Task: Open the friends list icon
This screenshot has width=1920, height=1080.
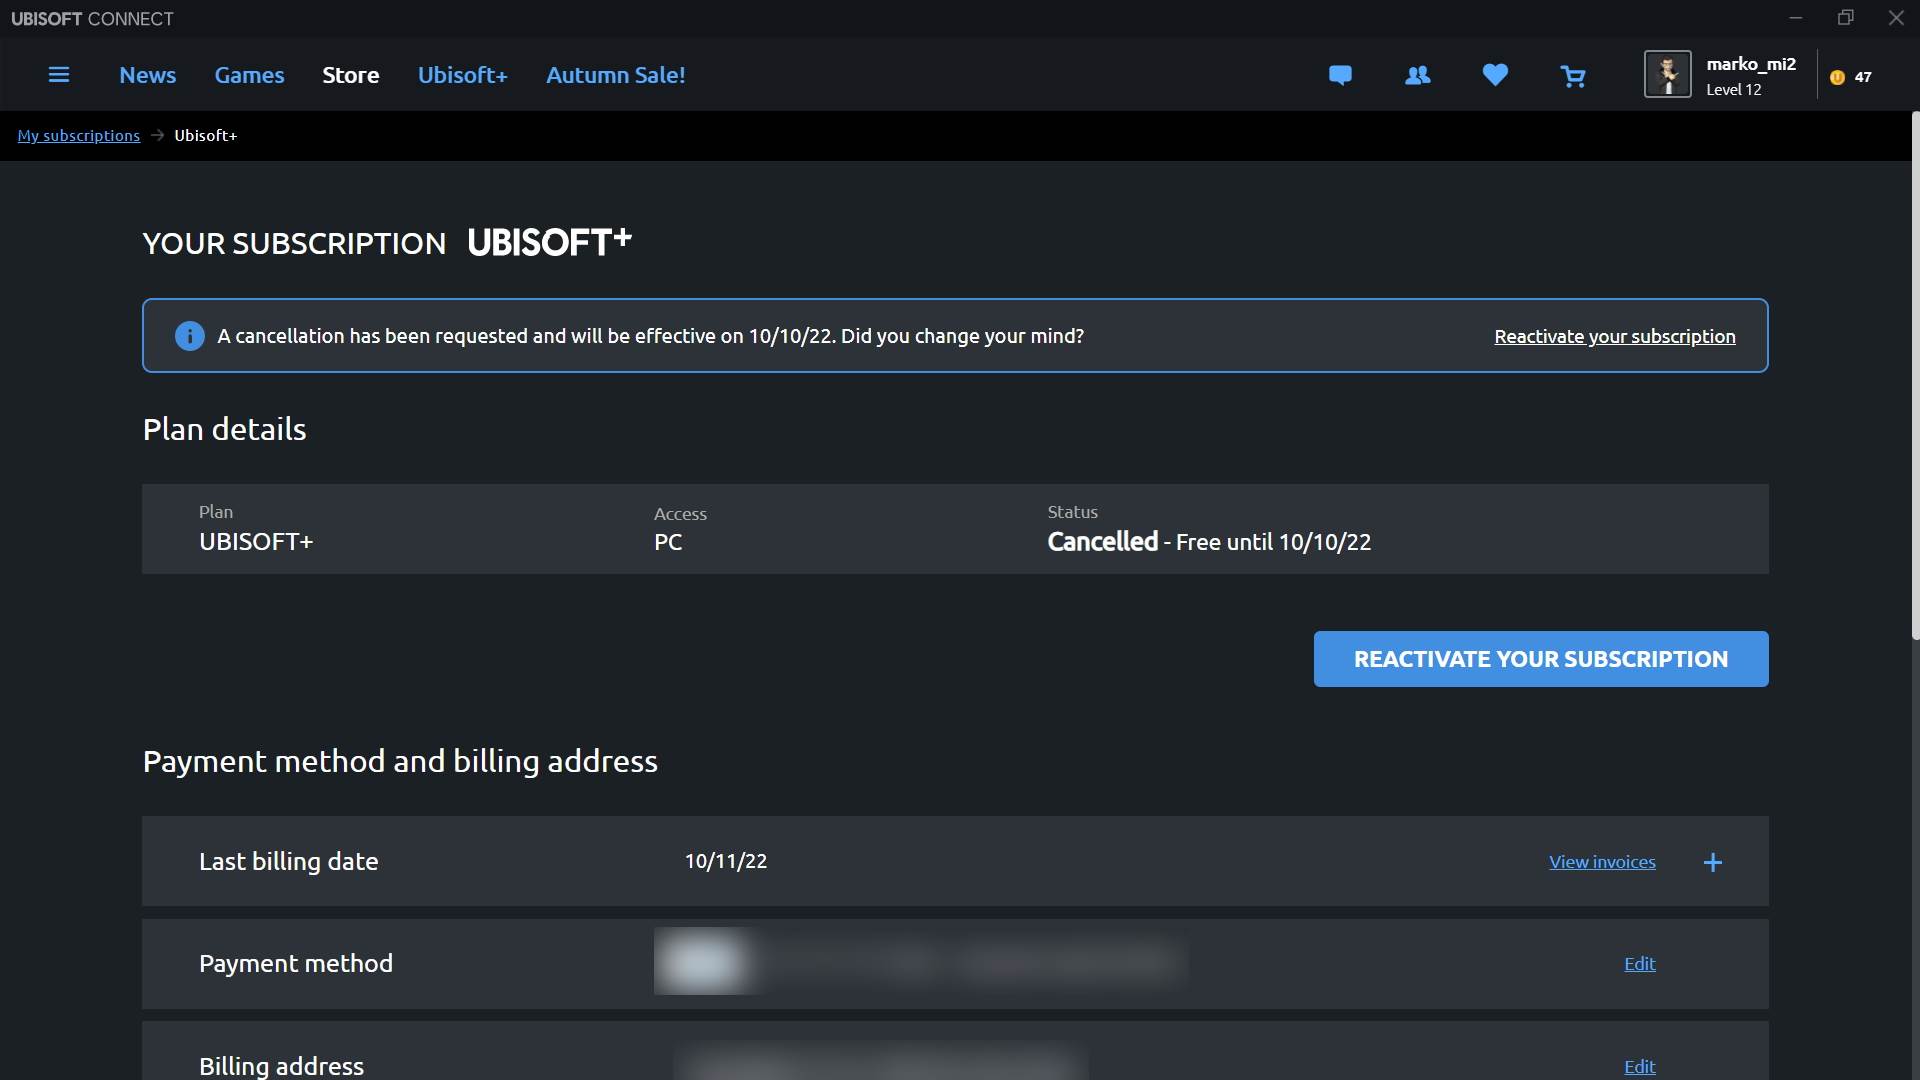Action: 1417,75
